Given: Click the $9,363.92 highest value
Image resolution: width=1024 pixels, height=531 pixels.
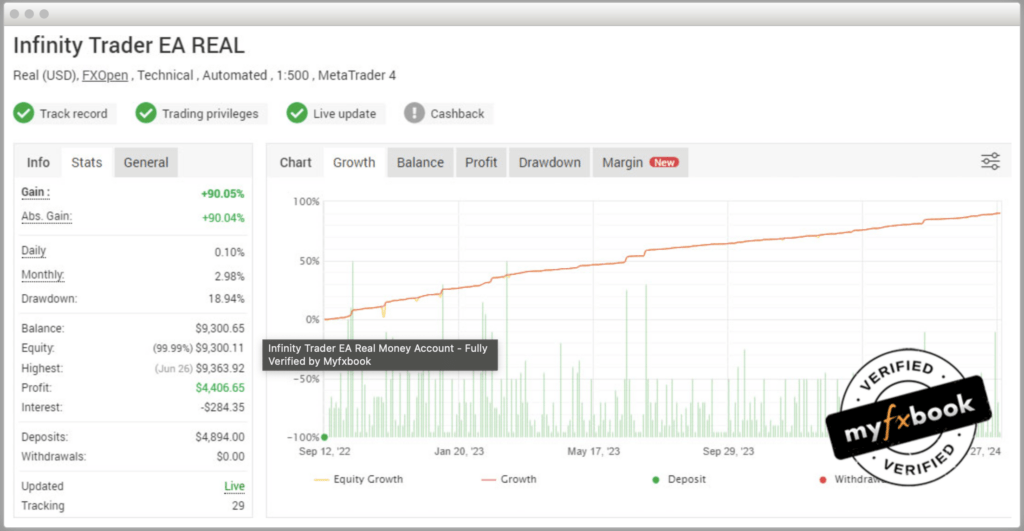Looking at the screenshot, I should tap(220, 368).
